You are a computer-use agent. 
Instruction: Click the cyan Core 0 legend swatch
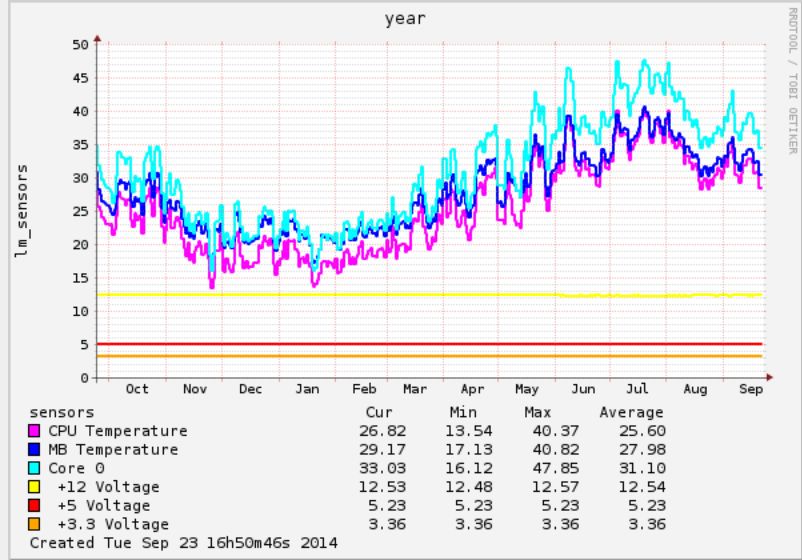pyautogui.click(x=34, y=468)
